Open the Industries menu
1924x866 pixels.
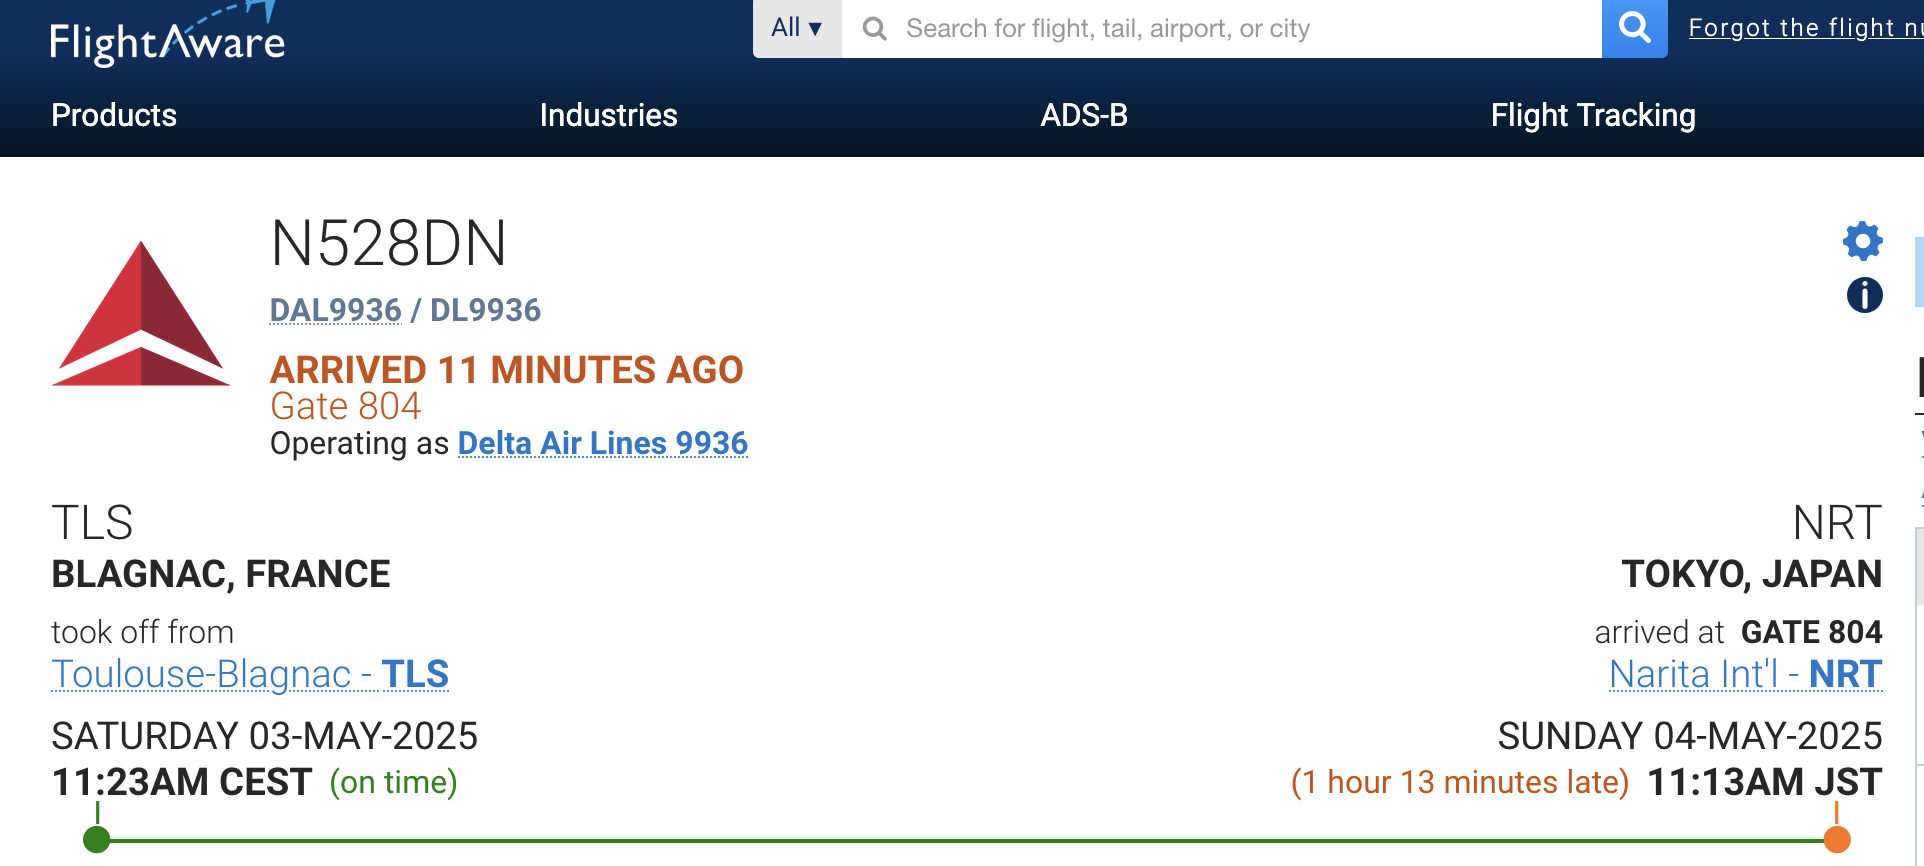click(608, 115)
